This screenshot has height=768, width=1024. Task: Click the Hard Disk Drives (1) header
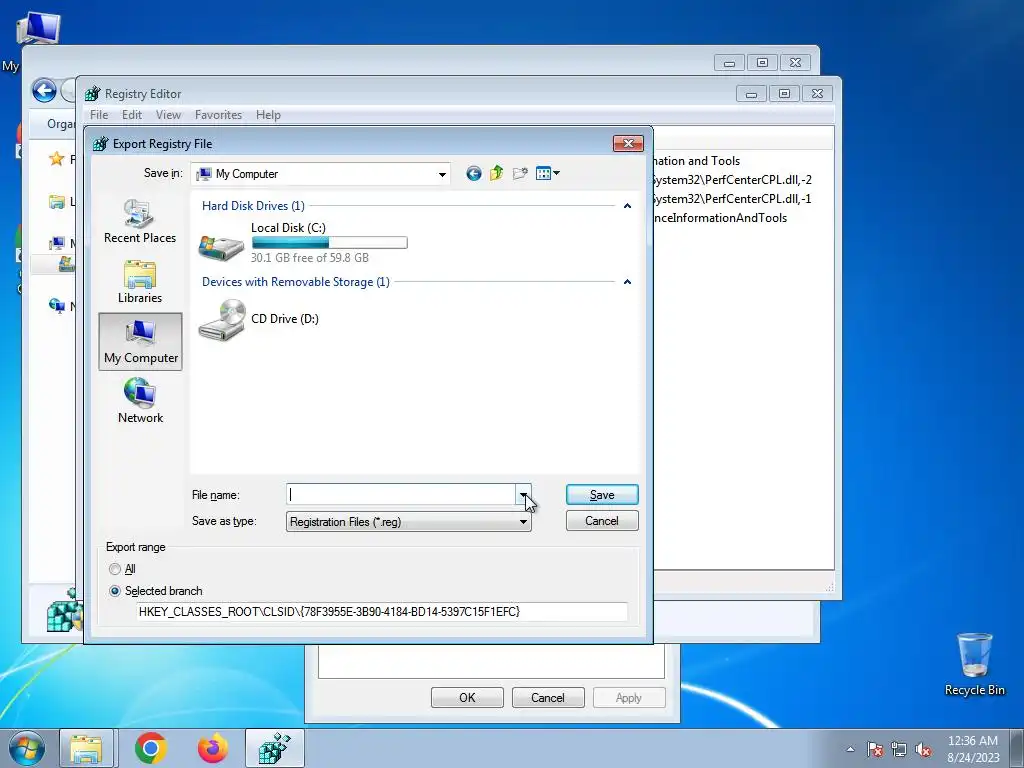coord(253,206)
